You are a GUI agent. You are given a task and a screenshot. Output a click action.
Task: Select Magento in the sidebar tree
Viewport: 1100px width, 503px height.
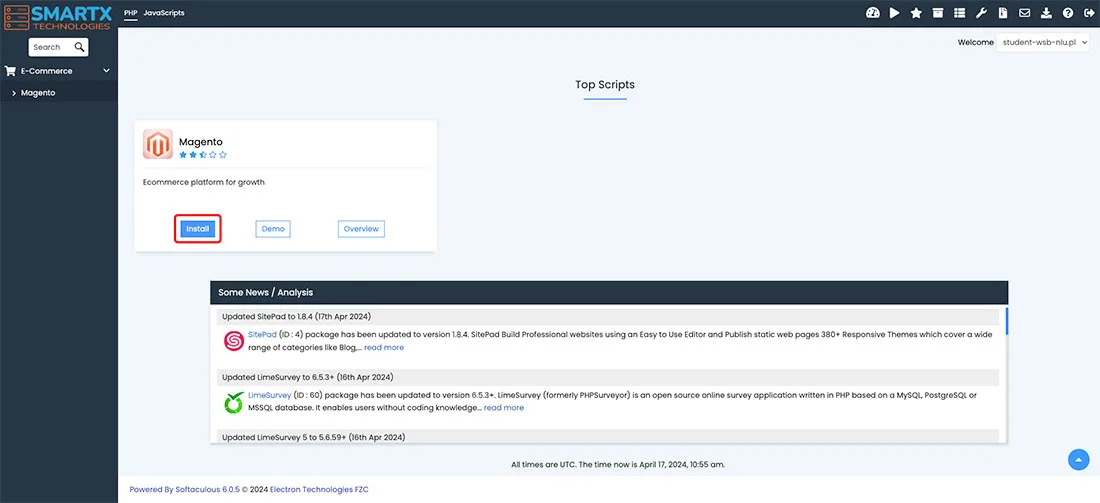(38, 93)
